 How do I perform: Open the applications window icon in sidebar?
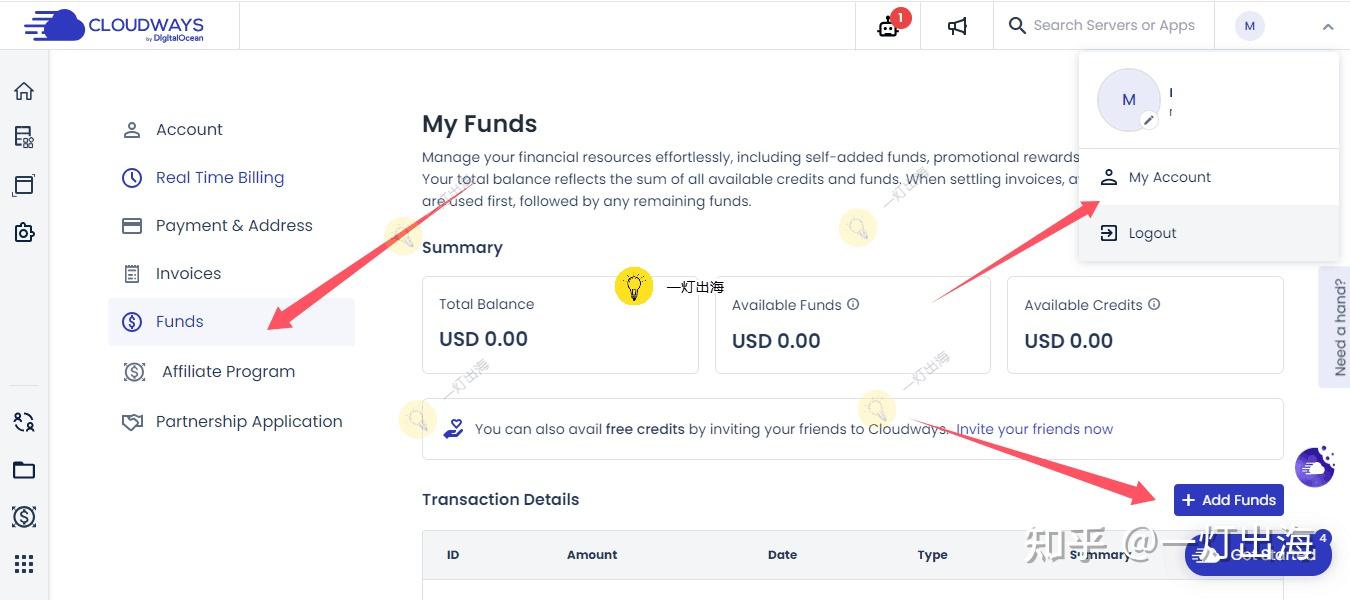click(x=24, y=185)
